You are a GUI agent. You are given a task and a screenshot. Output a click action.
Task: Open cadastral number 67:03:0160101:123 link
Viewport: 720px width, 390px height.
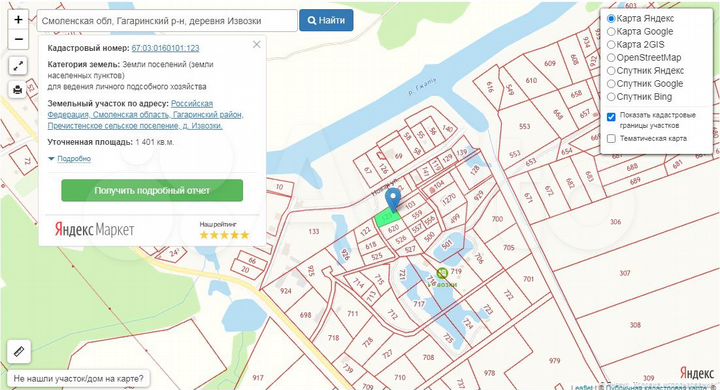pos(165,48)
